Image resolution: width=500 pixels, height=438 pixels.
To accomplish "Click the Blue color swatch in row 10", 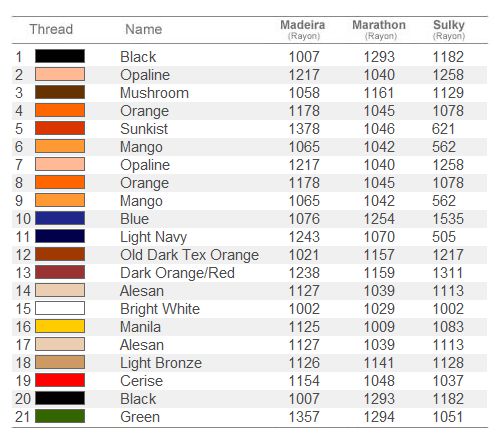I will 60,218.
